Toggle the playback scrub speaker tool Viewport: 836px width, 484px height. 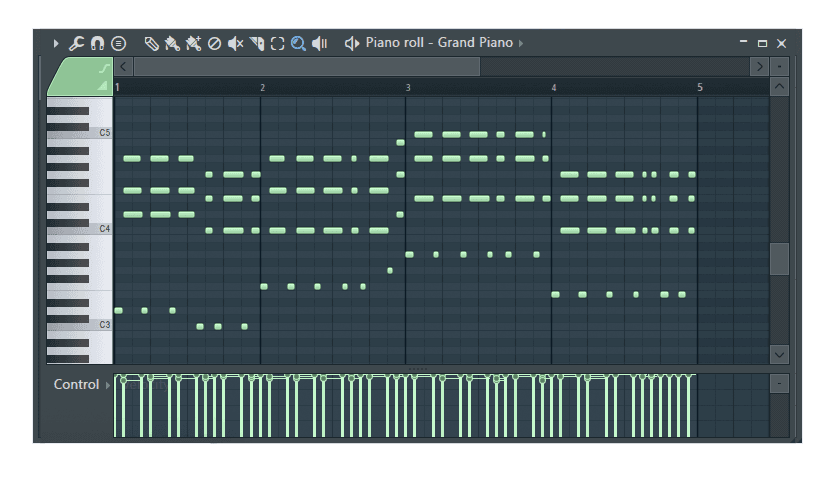coord(319,43)
